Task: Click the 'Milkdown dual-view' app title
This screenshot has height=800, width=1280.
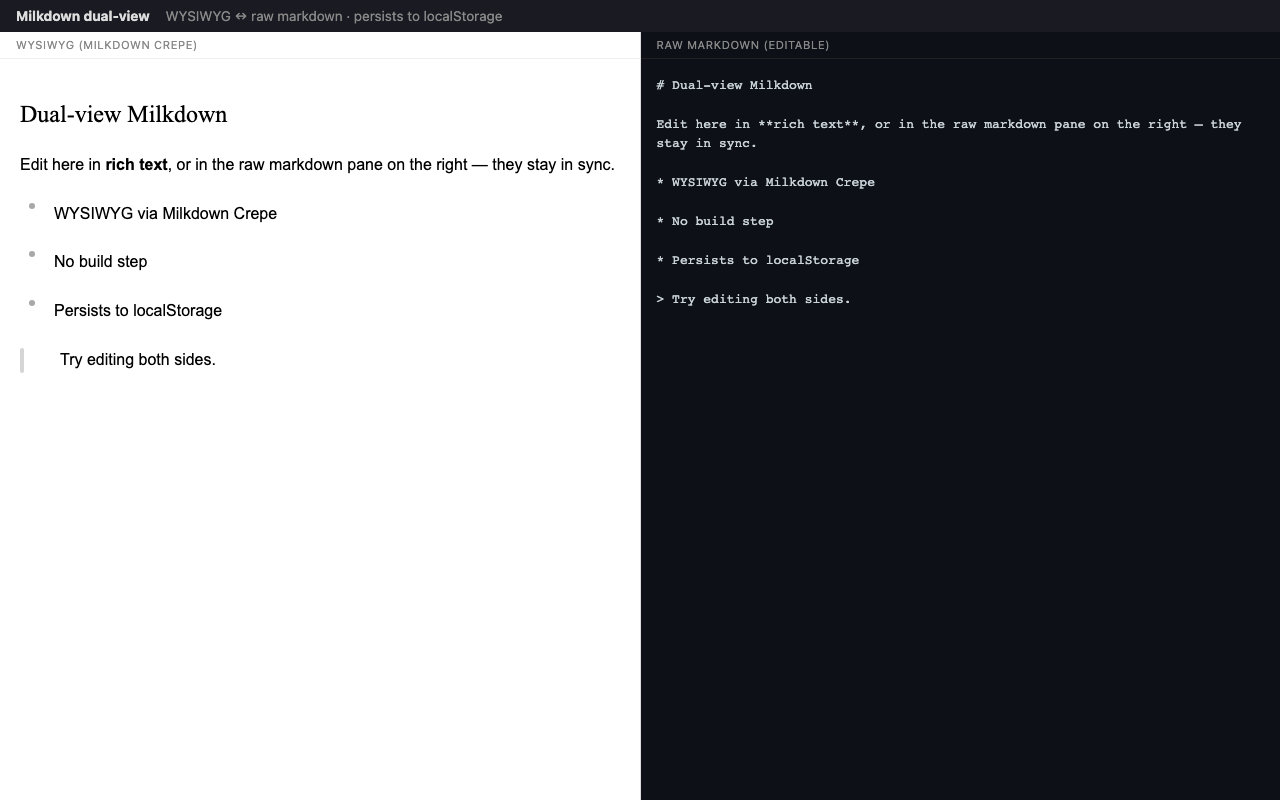Action: point(83,16)
